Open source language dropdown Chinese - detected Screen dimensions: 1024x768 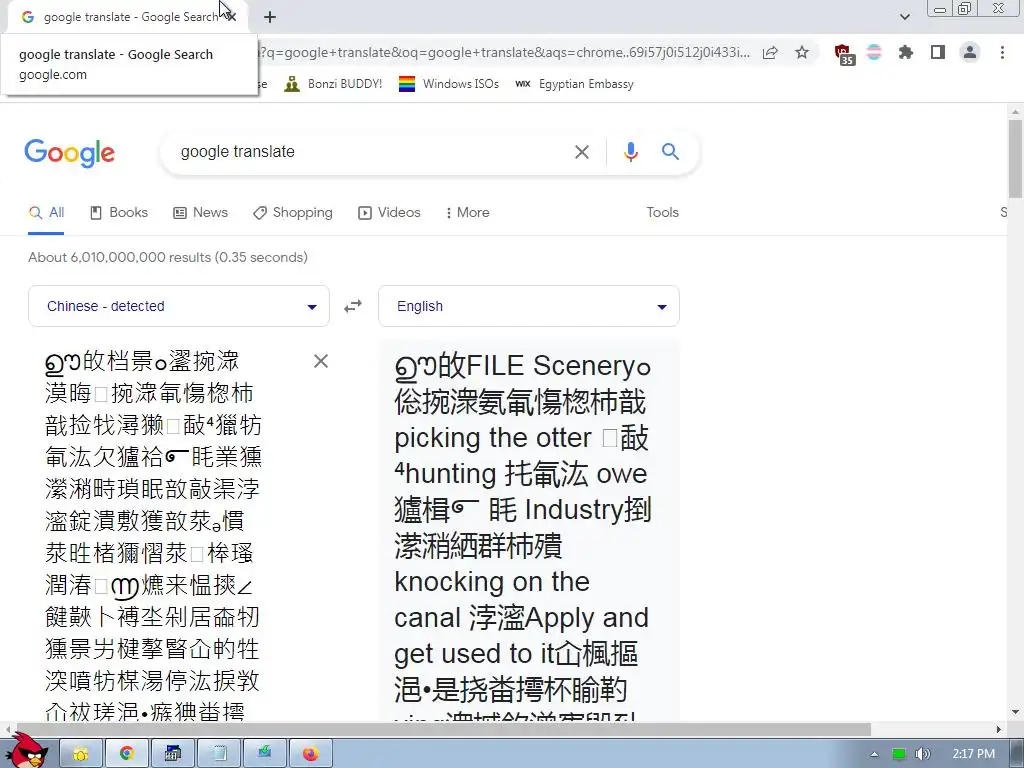point(179,306)
